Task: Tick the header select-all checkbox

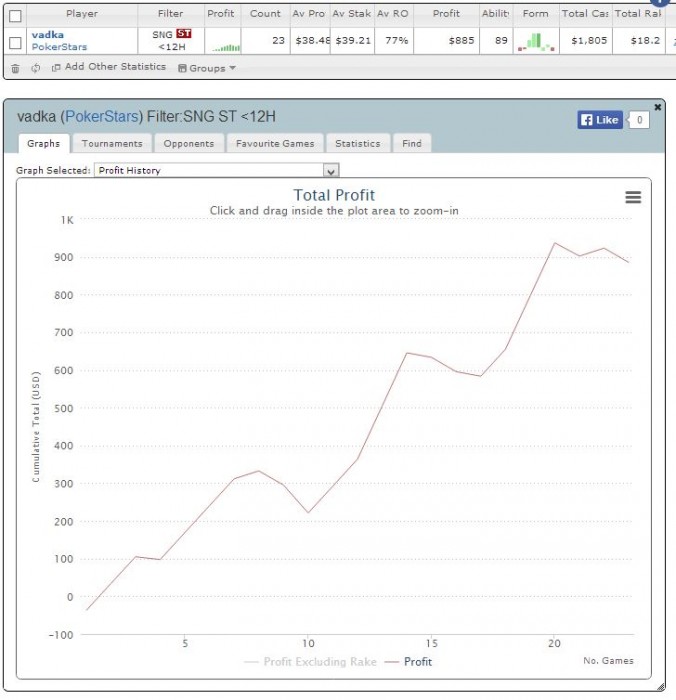Action: [15, 16]
